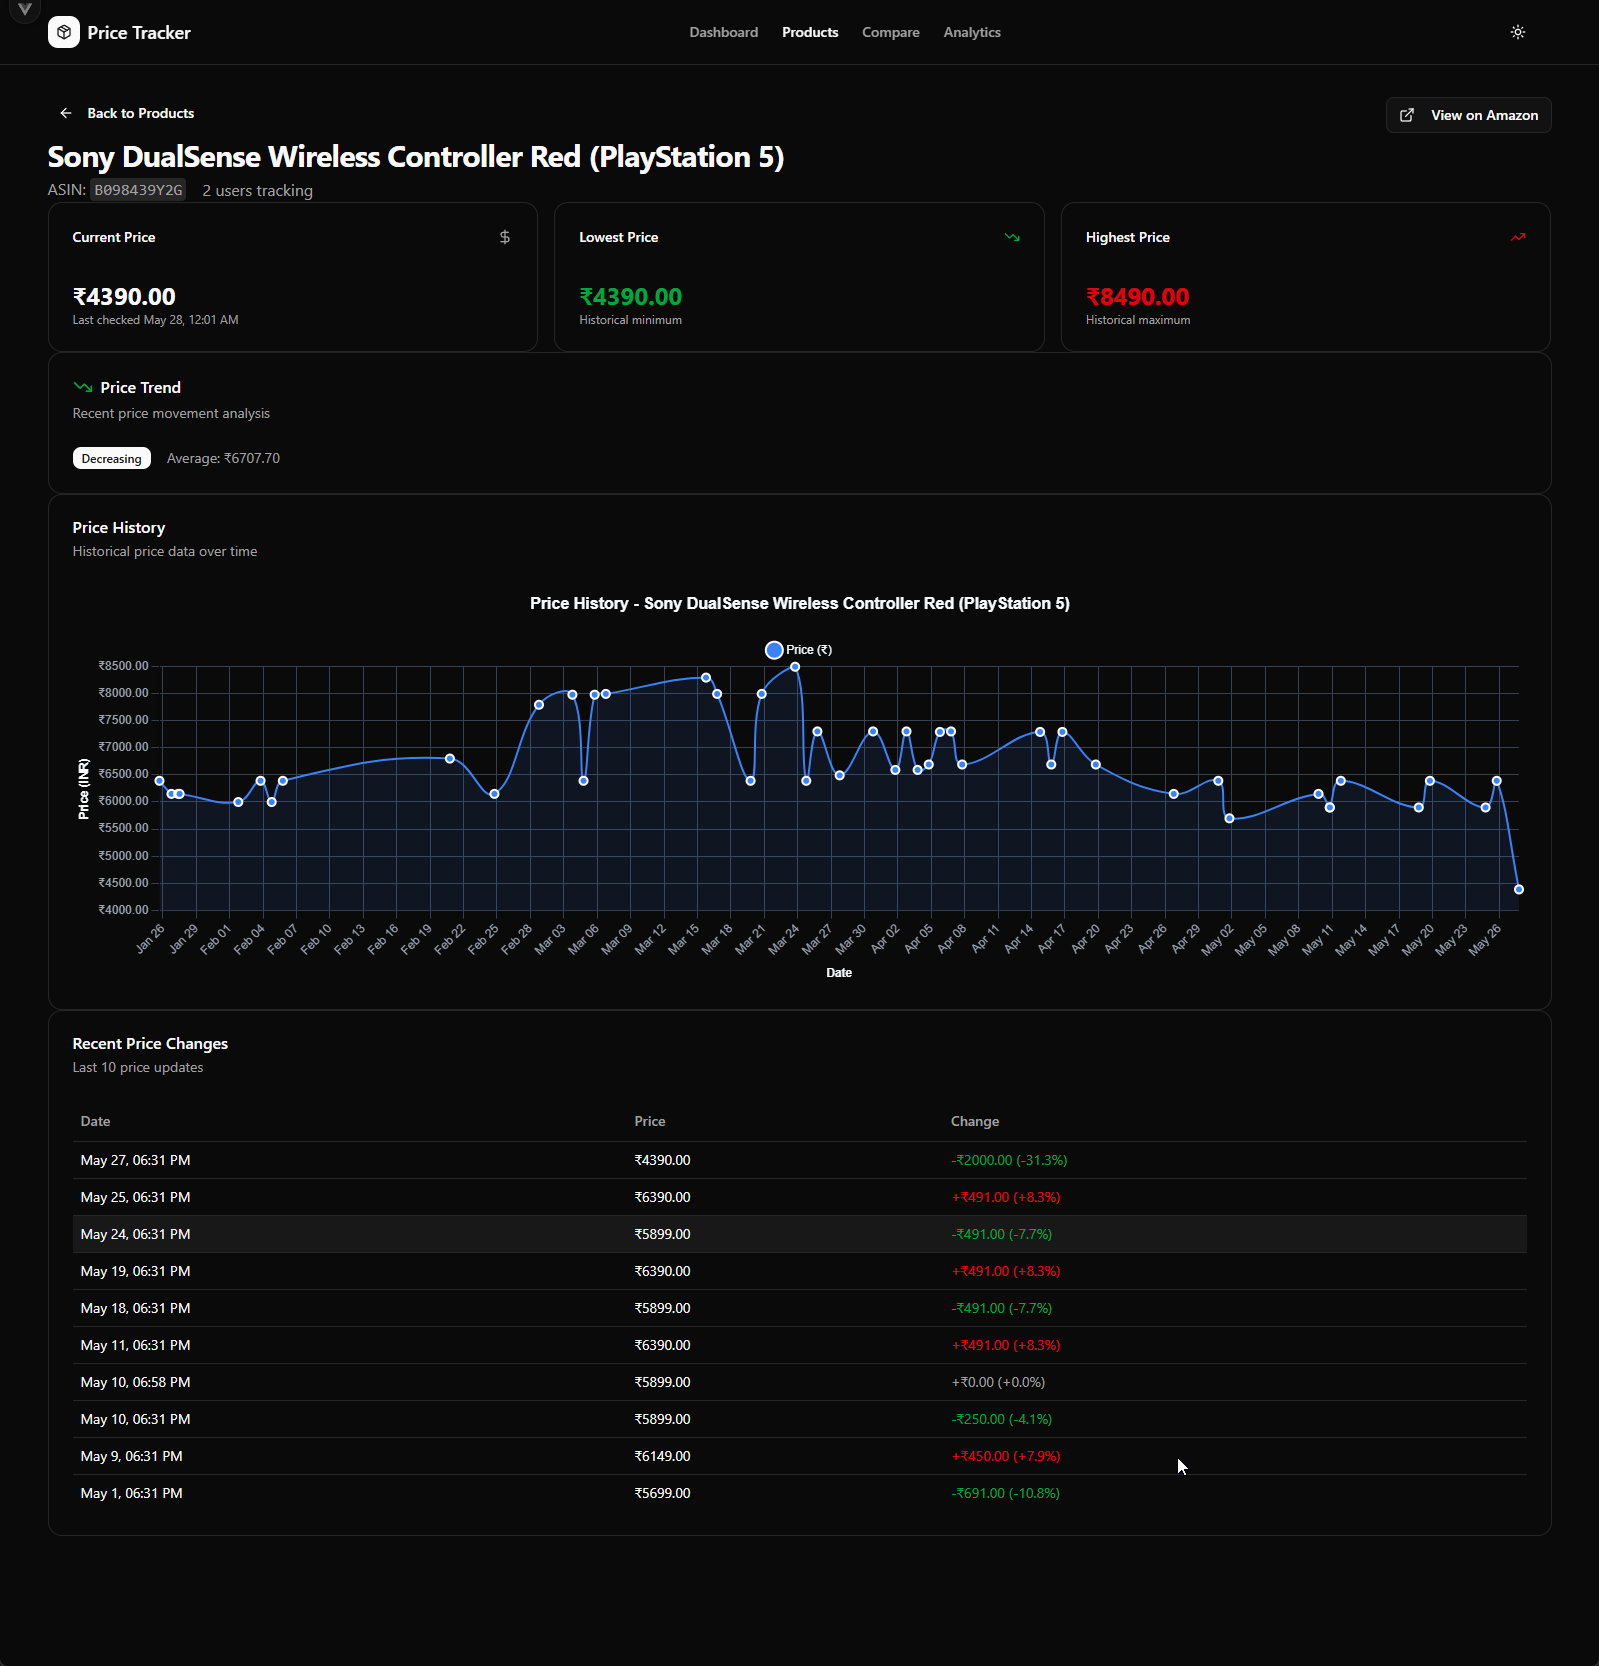Click the green ₹4390.00 lowest price value
Viewport: 1599px width, 1666px height.
[x=630, y=297]
